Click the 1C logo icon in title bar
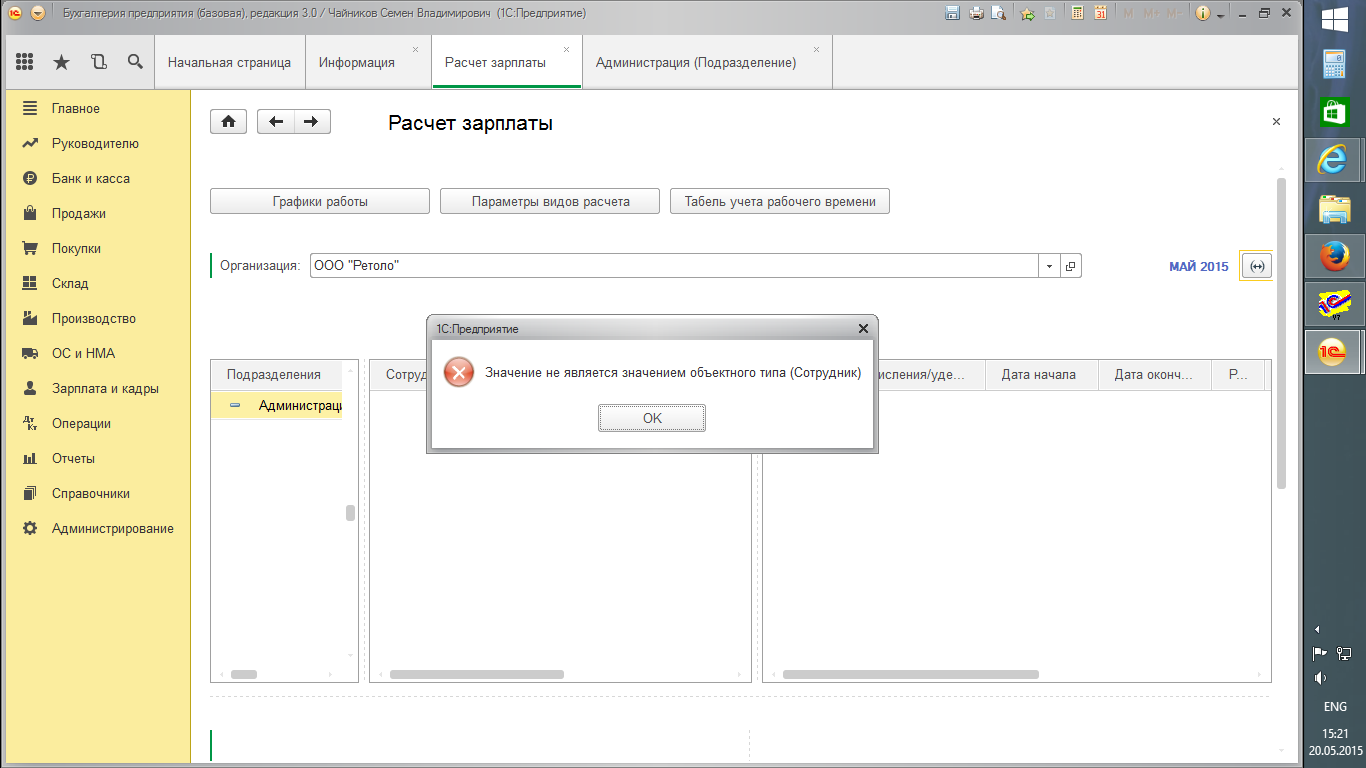This screenshot has width=1366, height=768. [x=15, y=14]
